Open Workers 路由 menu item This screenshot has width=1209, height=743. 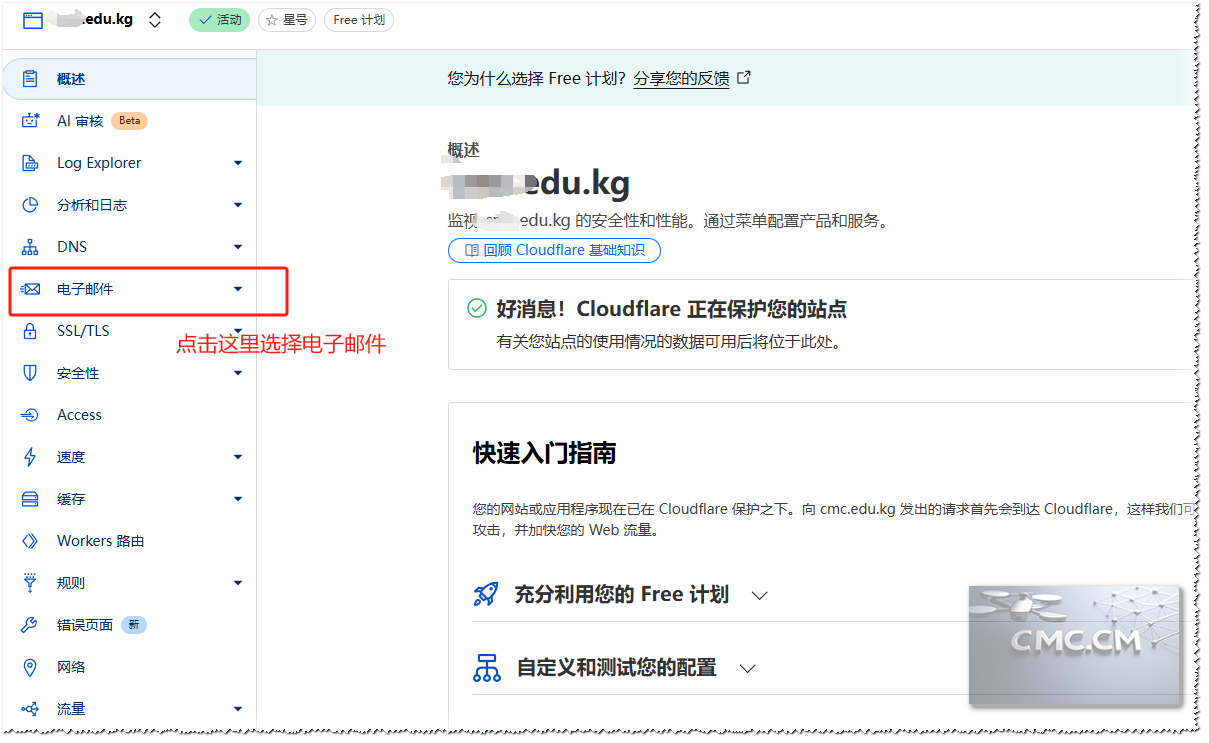tap(129, 541)
